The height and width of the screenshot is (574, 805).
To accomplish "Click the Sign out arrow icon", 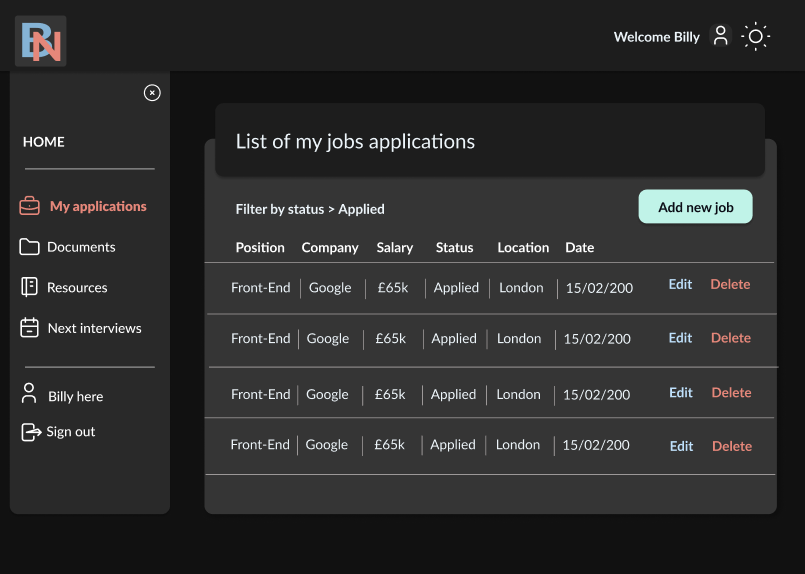I will [30, 432].
